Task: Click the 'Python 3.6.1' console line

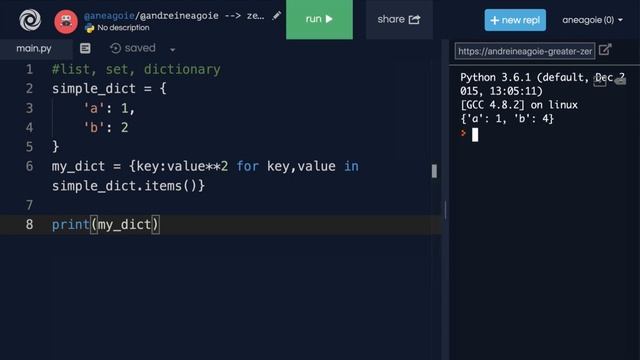Action: pyautogui.click(x=542, y=78)
